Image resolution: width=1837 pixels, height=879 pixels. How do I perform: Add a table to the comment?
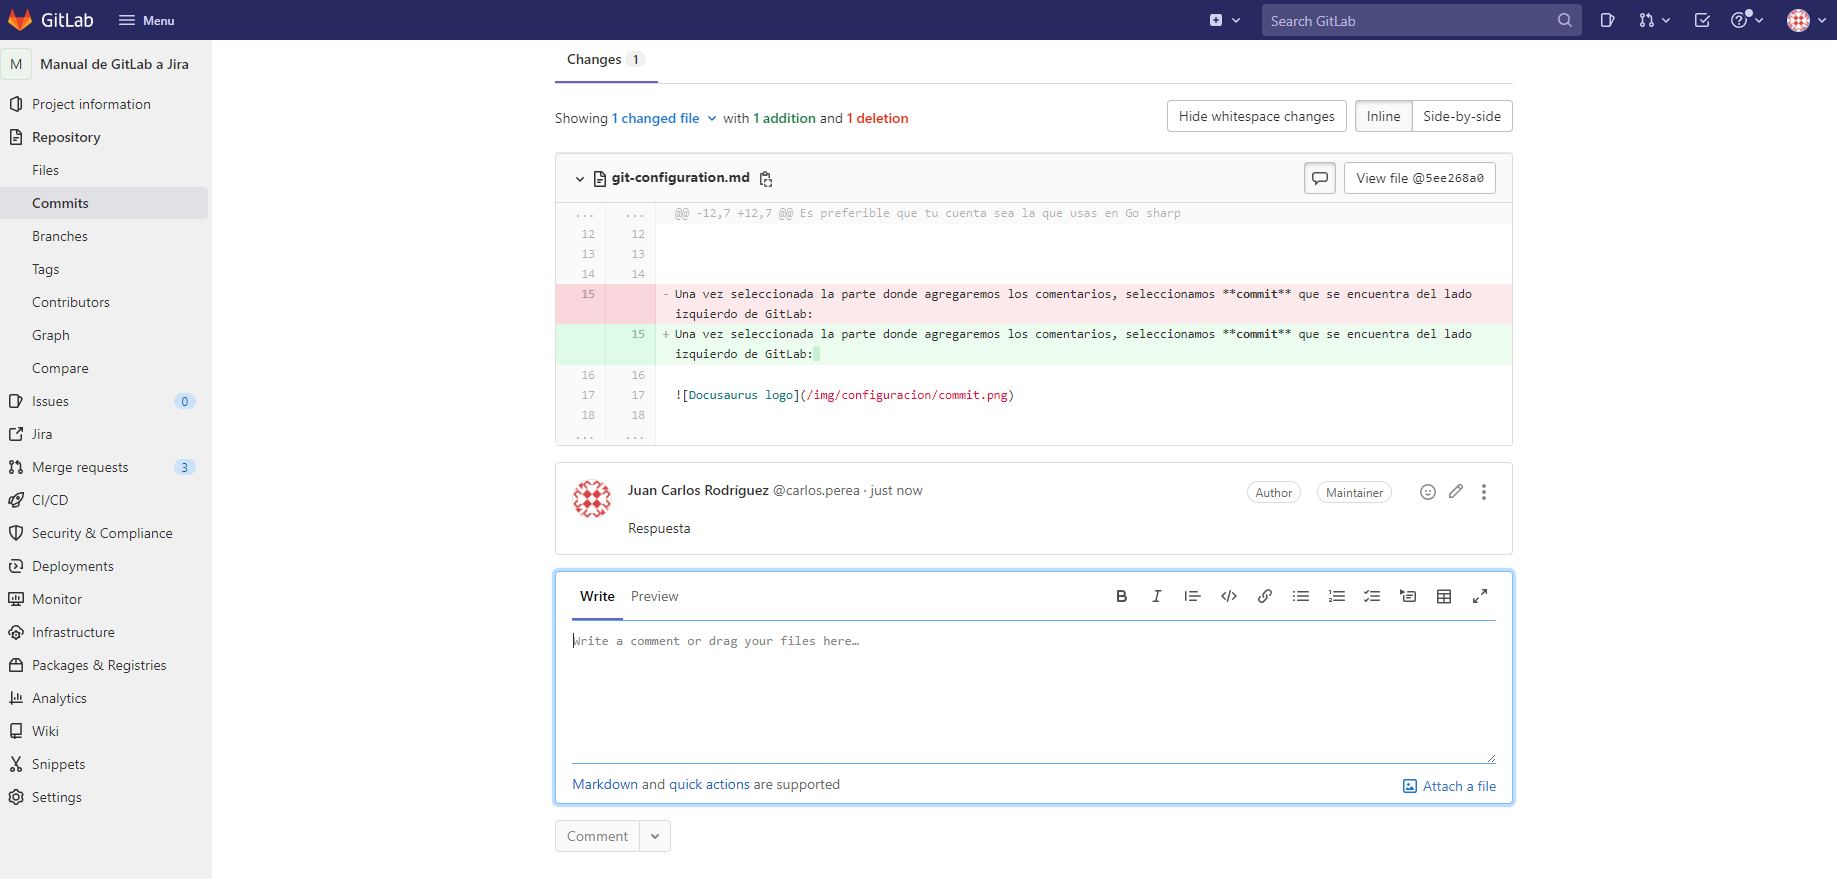pos(1444,596)
